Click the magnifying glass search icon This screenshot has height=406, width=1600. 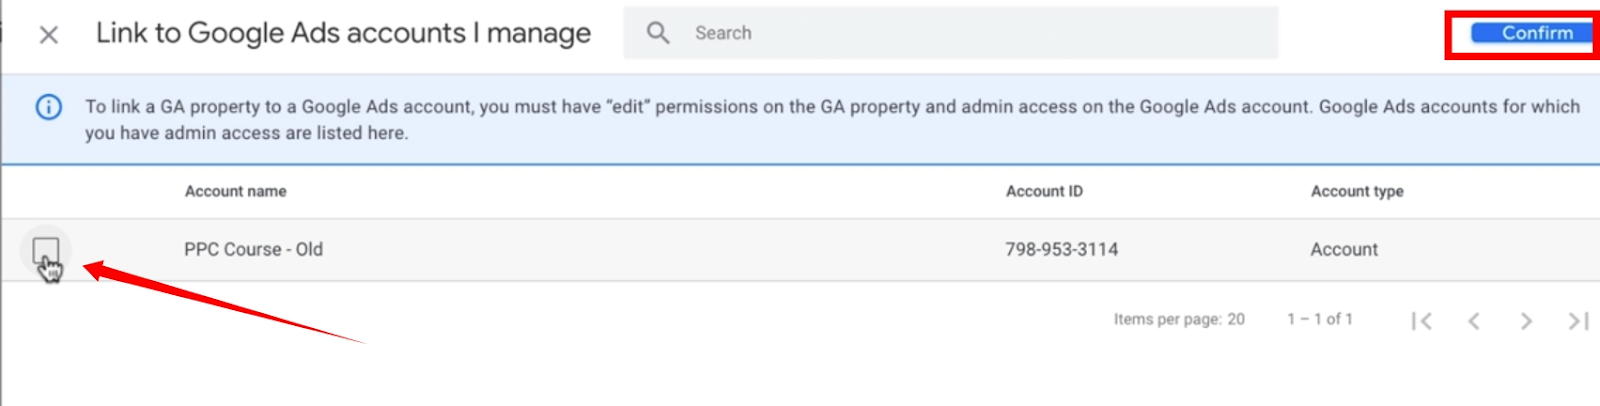click(x=658, y=33)
